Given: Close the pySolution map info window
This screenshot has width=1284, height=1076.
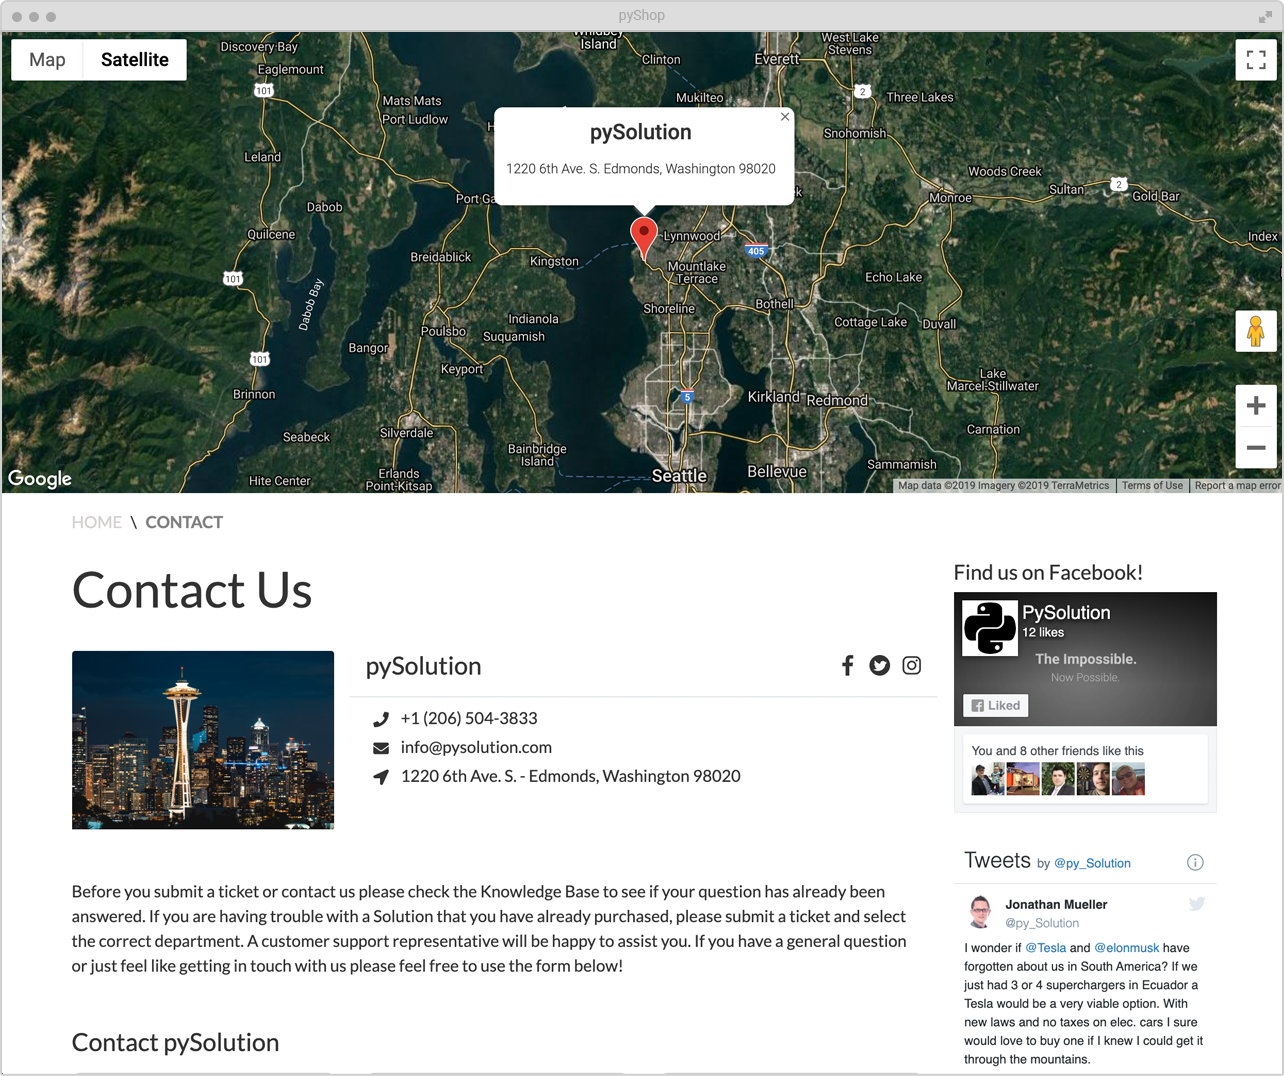Looking at the screenshot, I should pos(785,117).
